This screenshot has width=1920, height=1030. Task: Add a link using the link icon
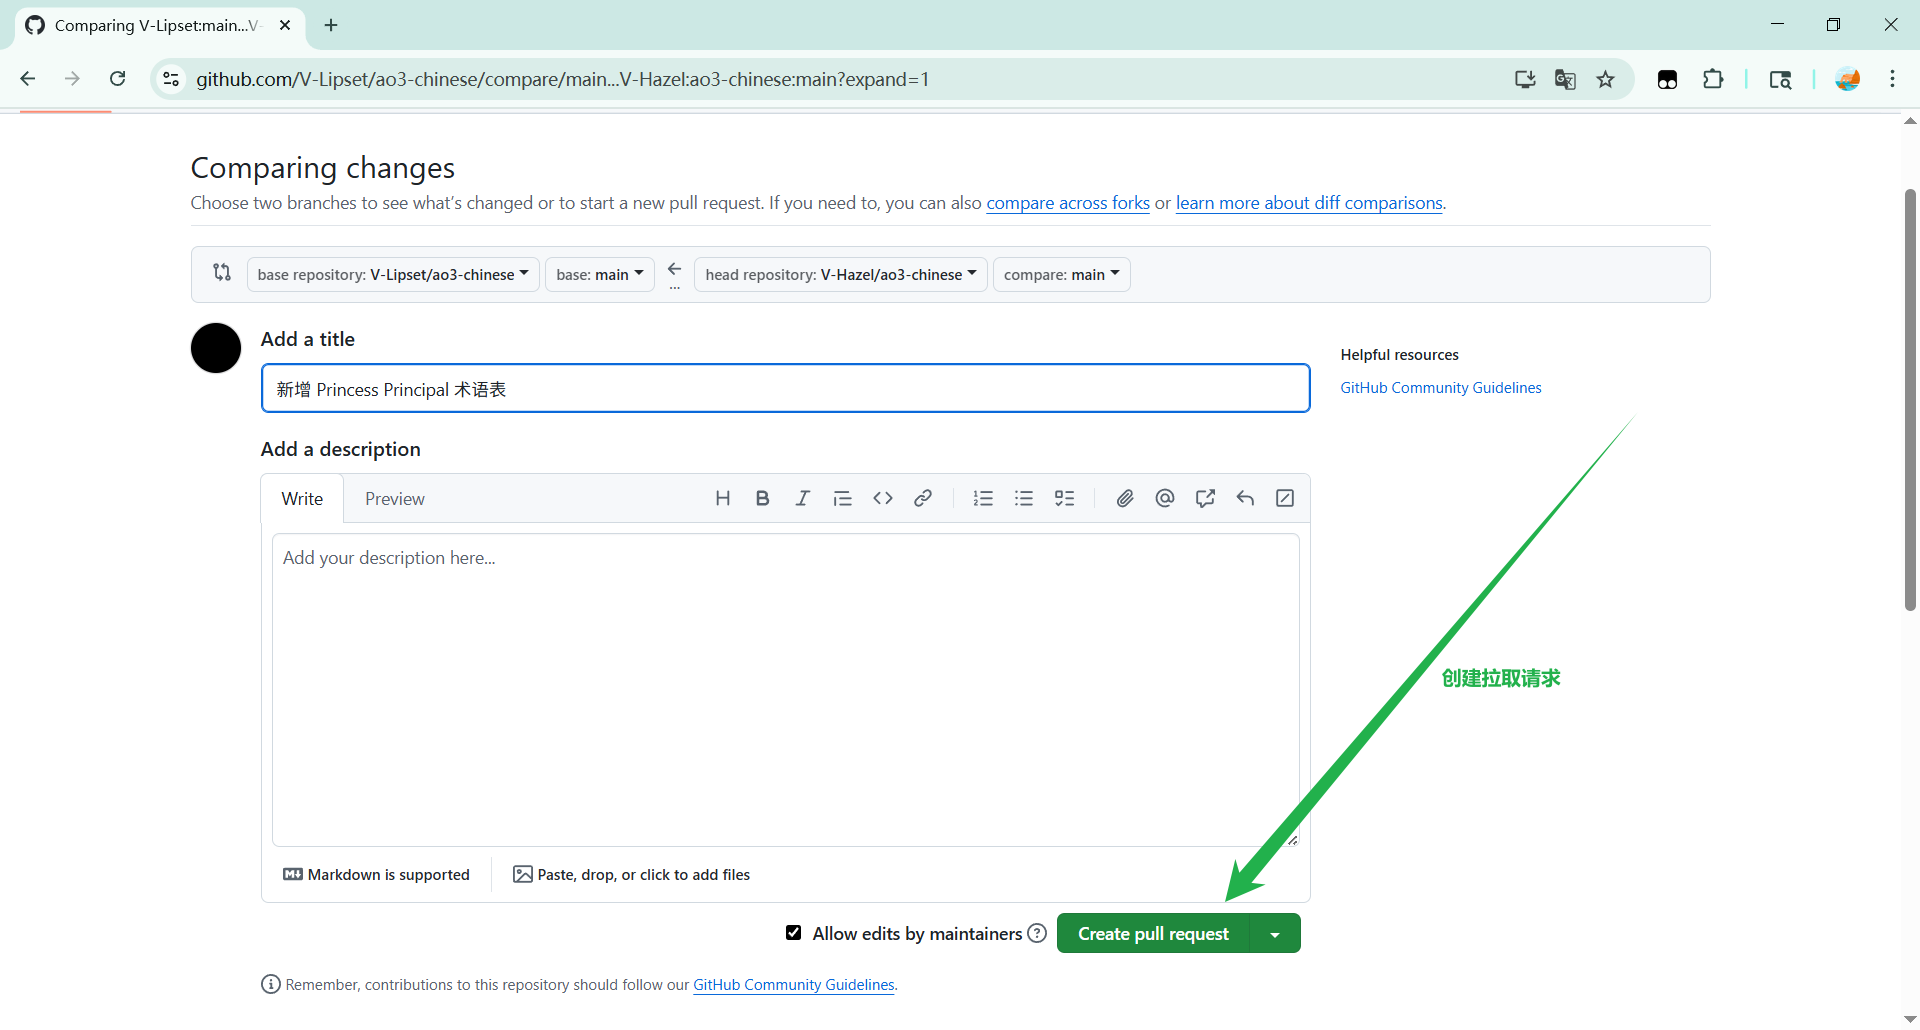coord(923,498)
